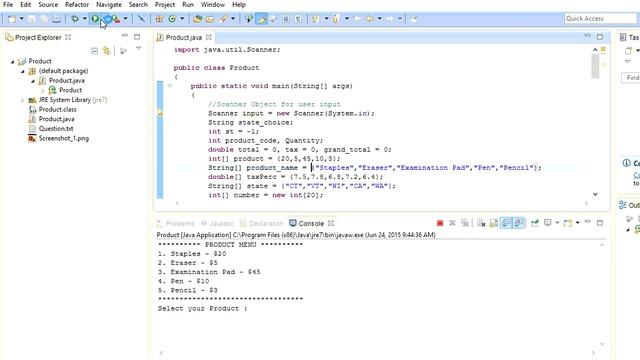This screenshot has height=360, width=640.
Task: Switch to the Javadoc tab
Action: [217, 223]
